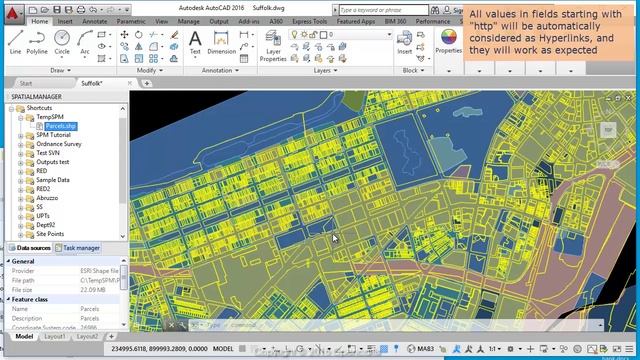
Task: Click the Save icon in quick access toolbar
Action: pos(57,9)
